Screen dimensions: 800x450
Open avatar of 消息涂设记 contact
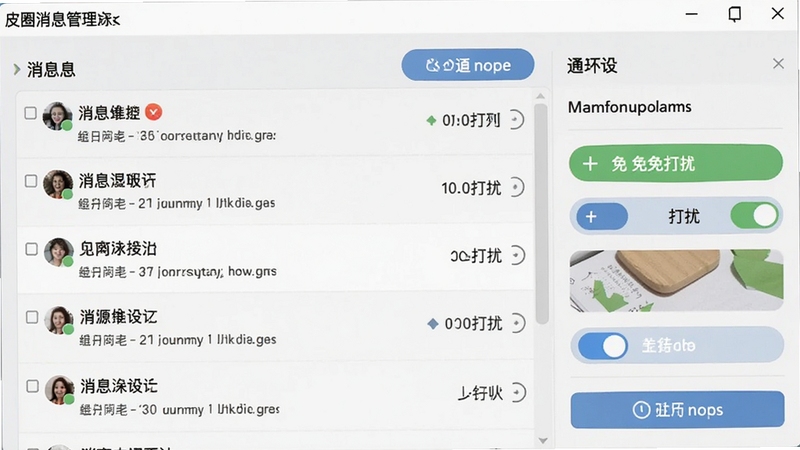60,390
